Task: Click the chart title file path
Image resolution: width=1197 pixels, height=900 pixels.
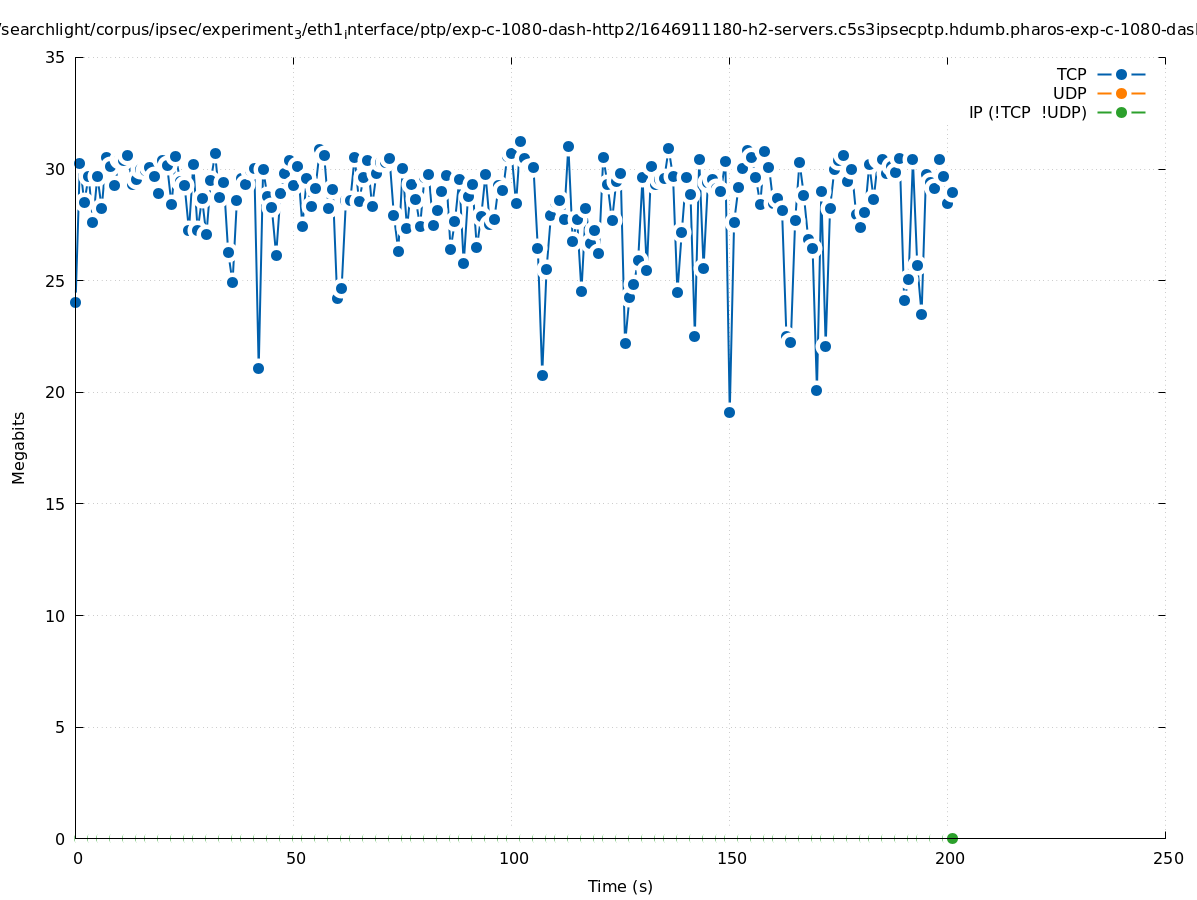Action: [x=598, y=29]
